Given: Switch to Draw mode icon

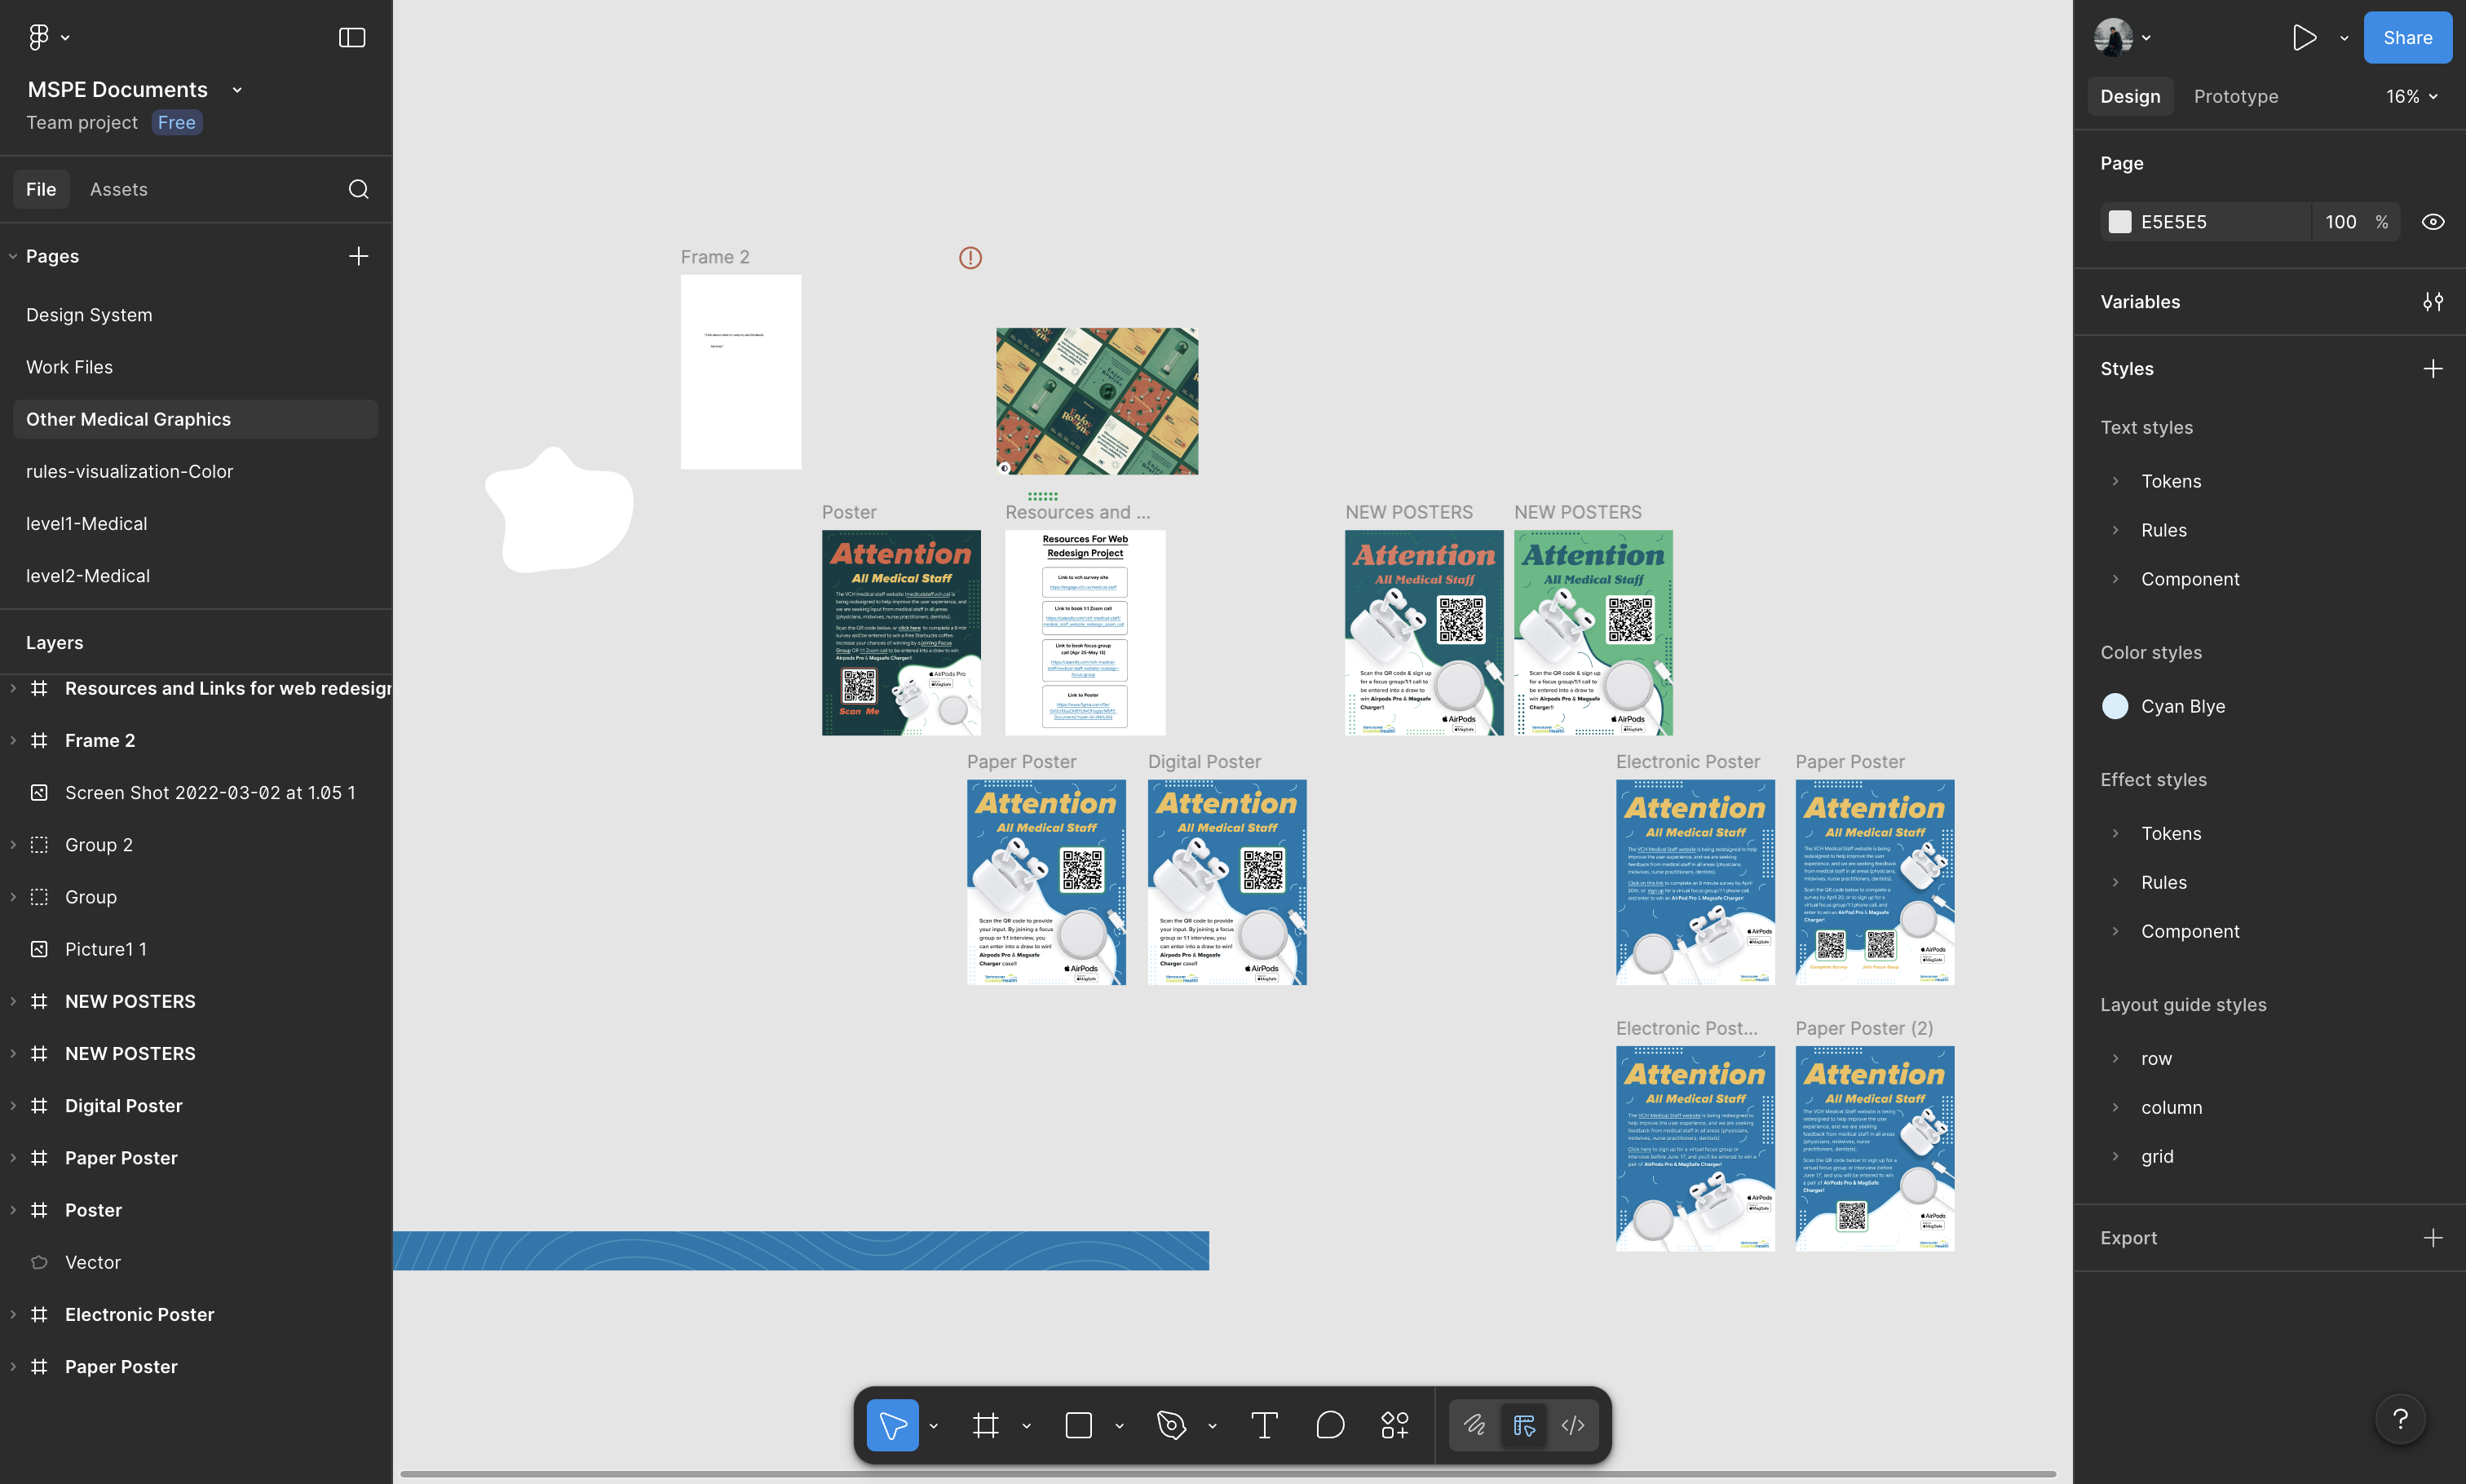Looking at the screenshot, I should 1475,1425.
